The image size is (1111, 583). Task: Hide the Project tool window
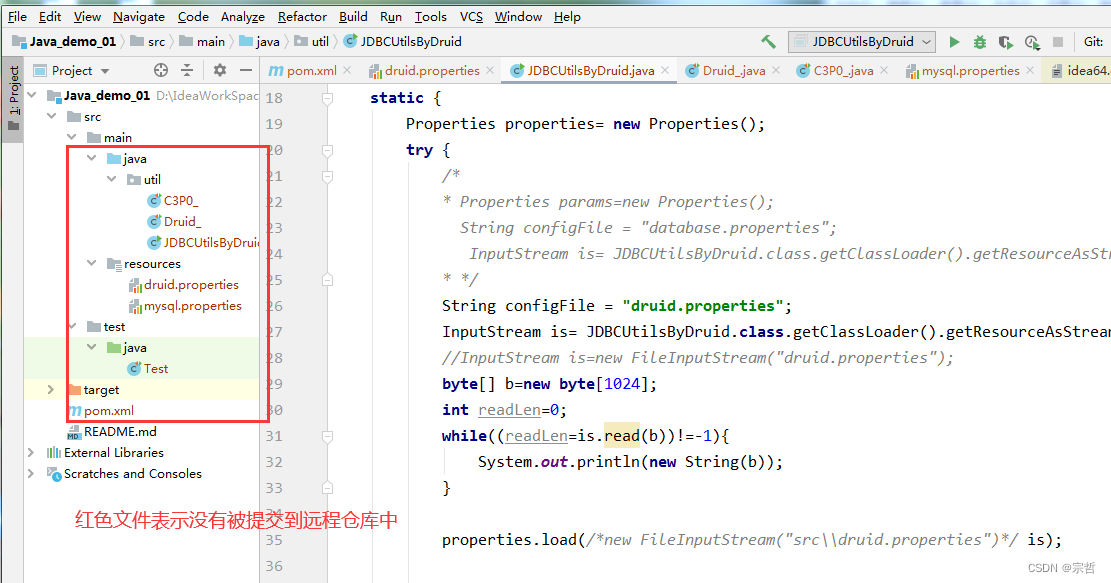pos(246,70)
